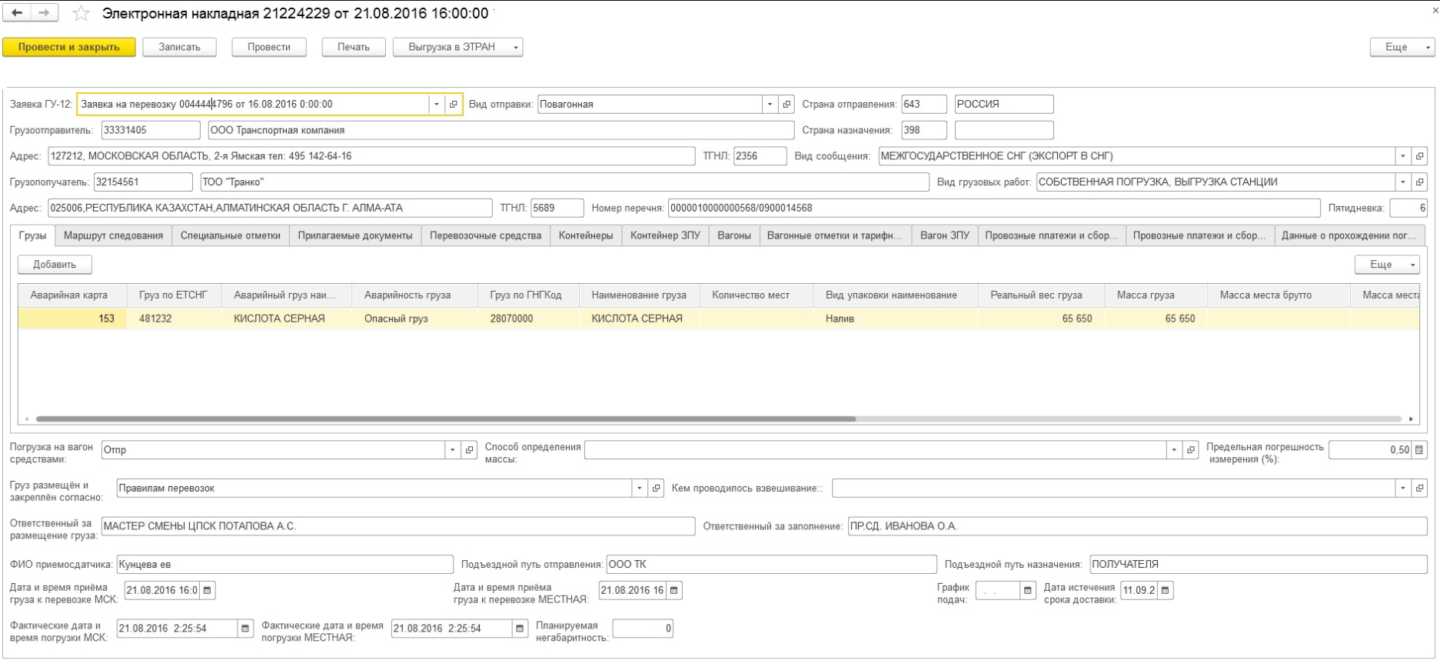
Task: Select the 28070000 ГНГ code cell
Action: pyautogui.click(x=529, y=318)
